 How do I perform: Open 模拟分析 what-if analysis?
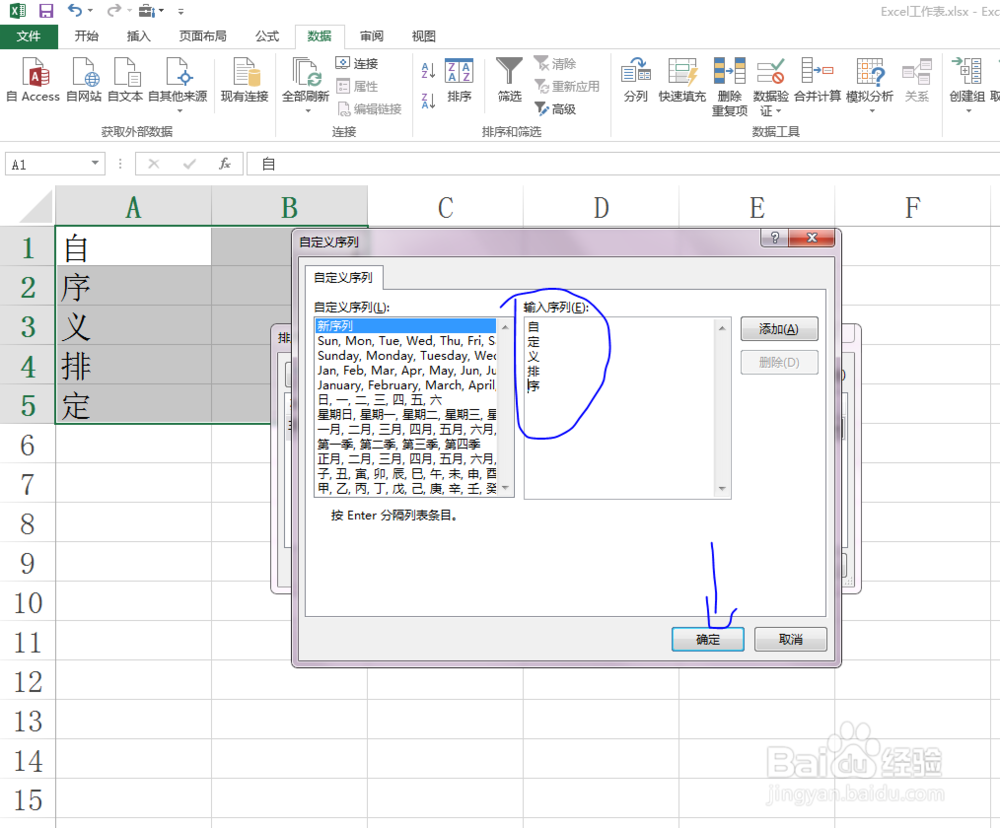pyautogui.click(x=870, y=85)
